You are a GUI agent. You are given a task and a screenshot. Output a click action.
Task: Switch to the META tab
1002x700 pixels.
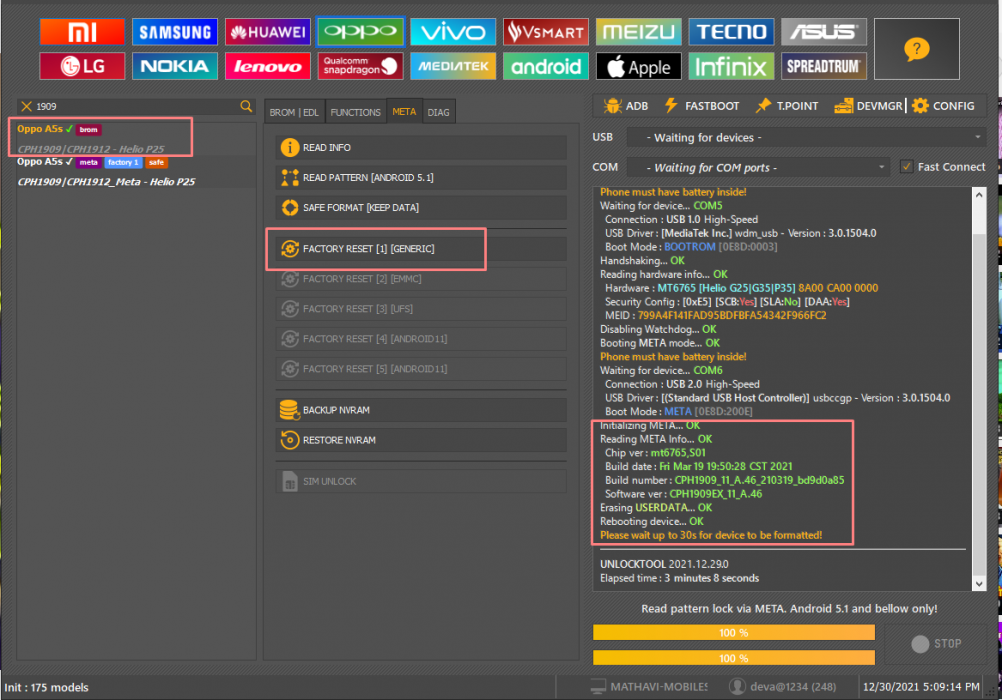[x=404, y=111]
